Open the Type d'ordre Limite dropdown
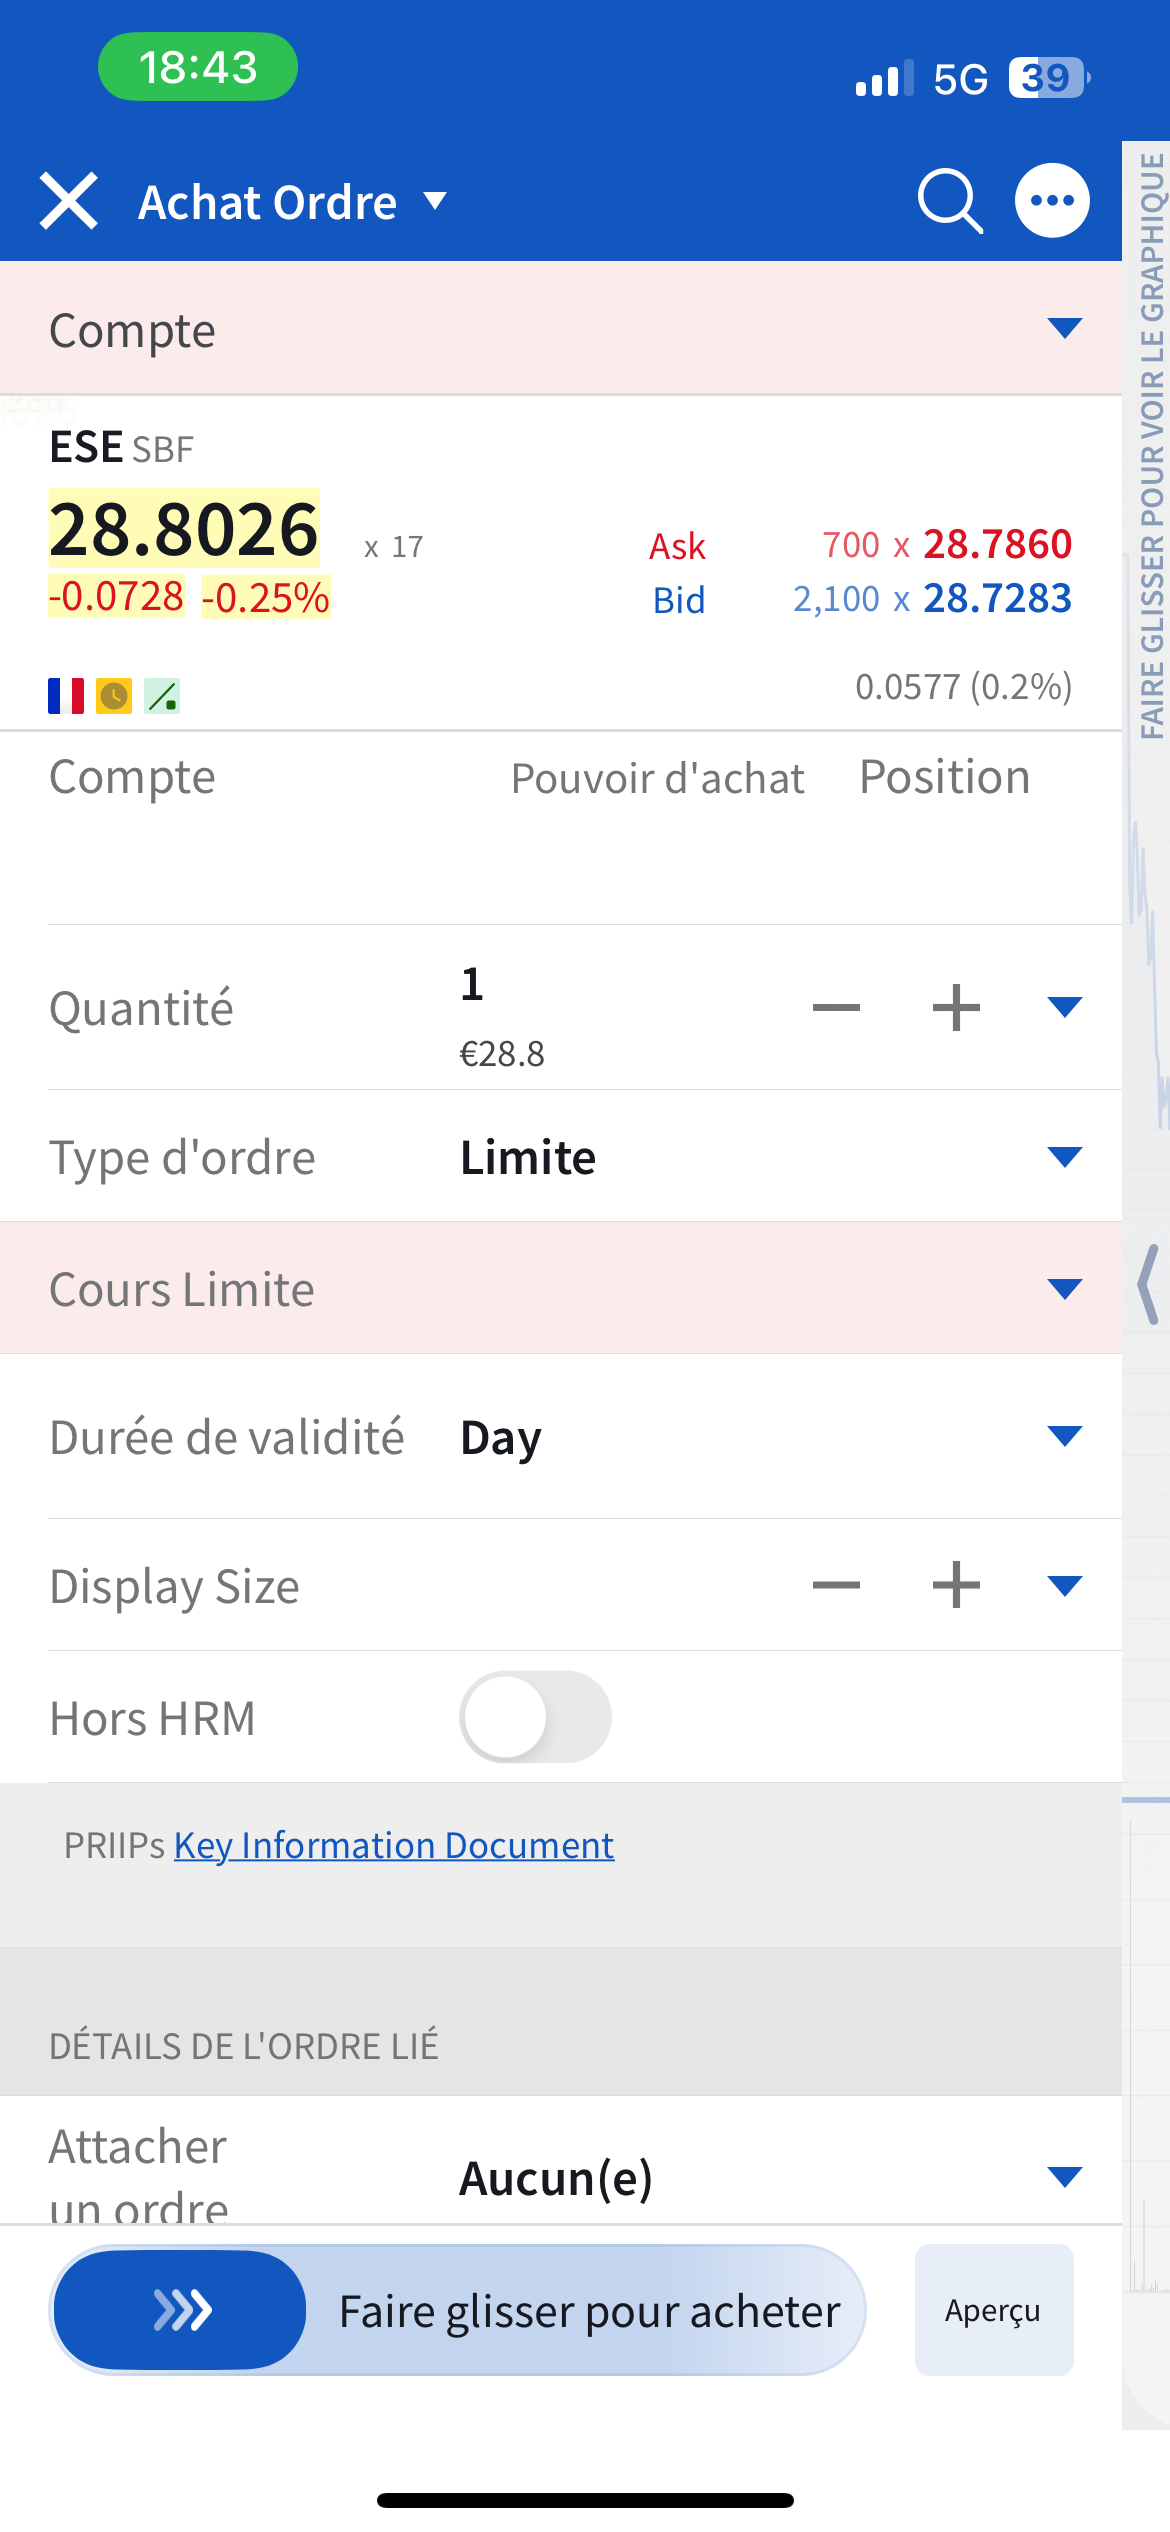Viewport: 1170px width, 2532px height. click(x=1064, y=1158)
